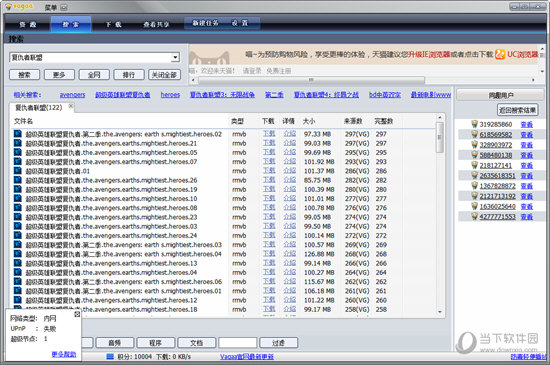The height and width of the screenshot is (365, 550).
Task: Open related search link heroes
Action: tap(170, 95)
